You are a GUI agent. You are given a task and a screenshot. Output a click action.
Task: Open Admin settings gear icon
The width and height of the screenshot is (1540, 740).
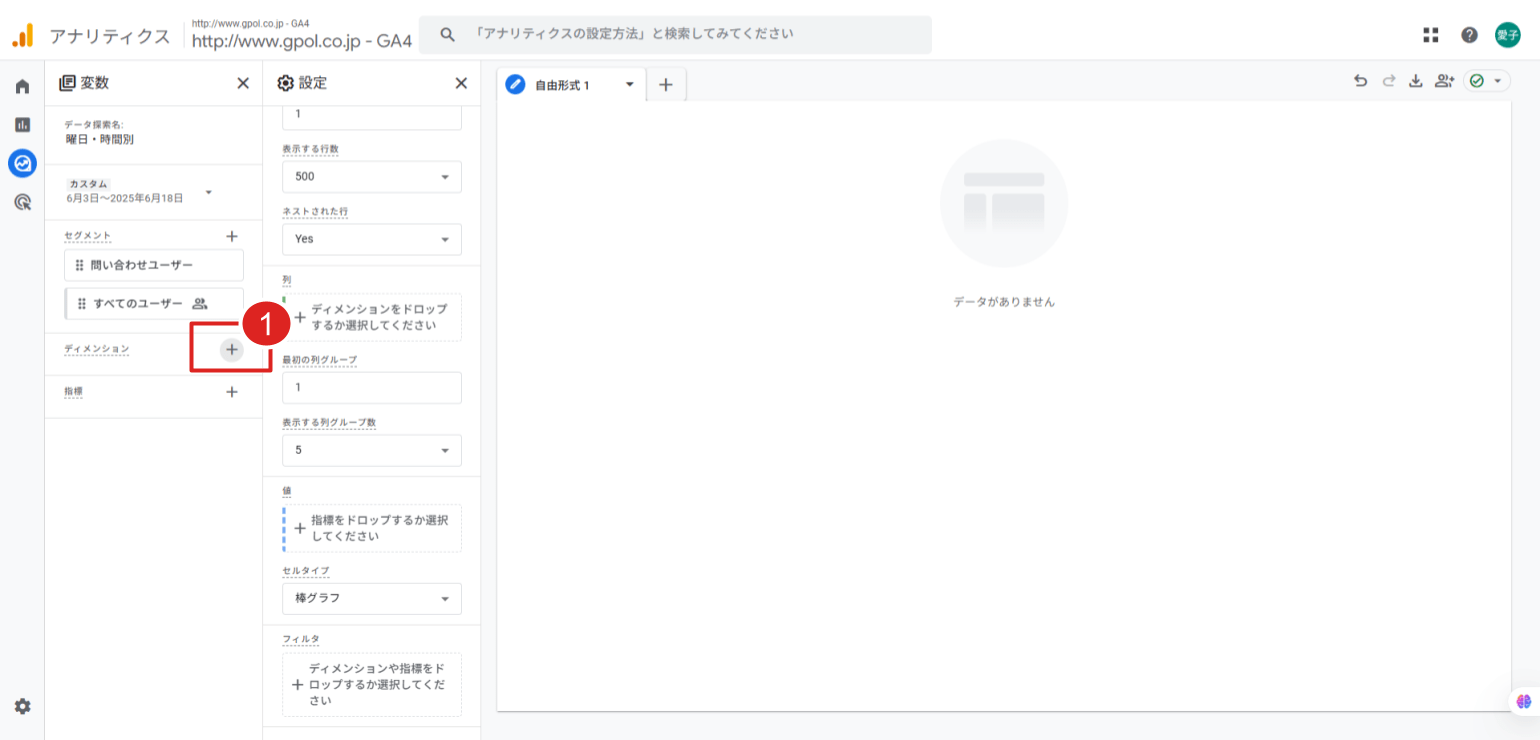click(22, 706)
